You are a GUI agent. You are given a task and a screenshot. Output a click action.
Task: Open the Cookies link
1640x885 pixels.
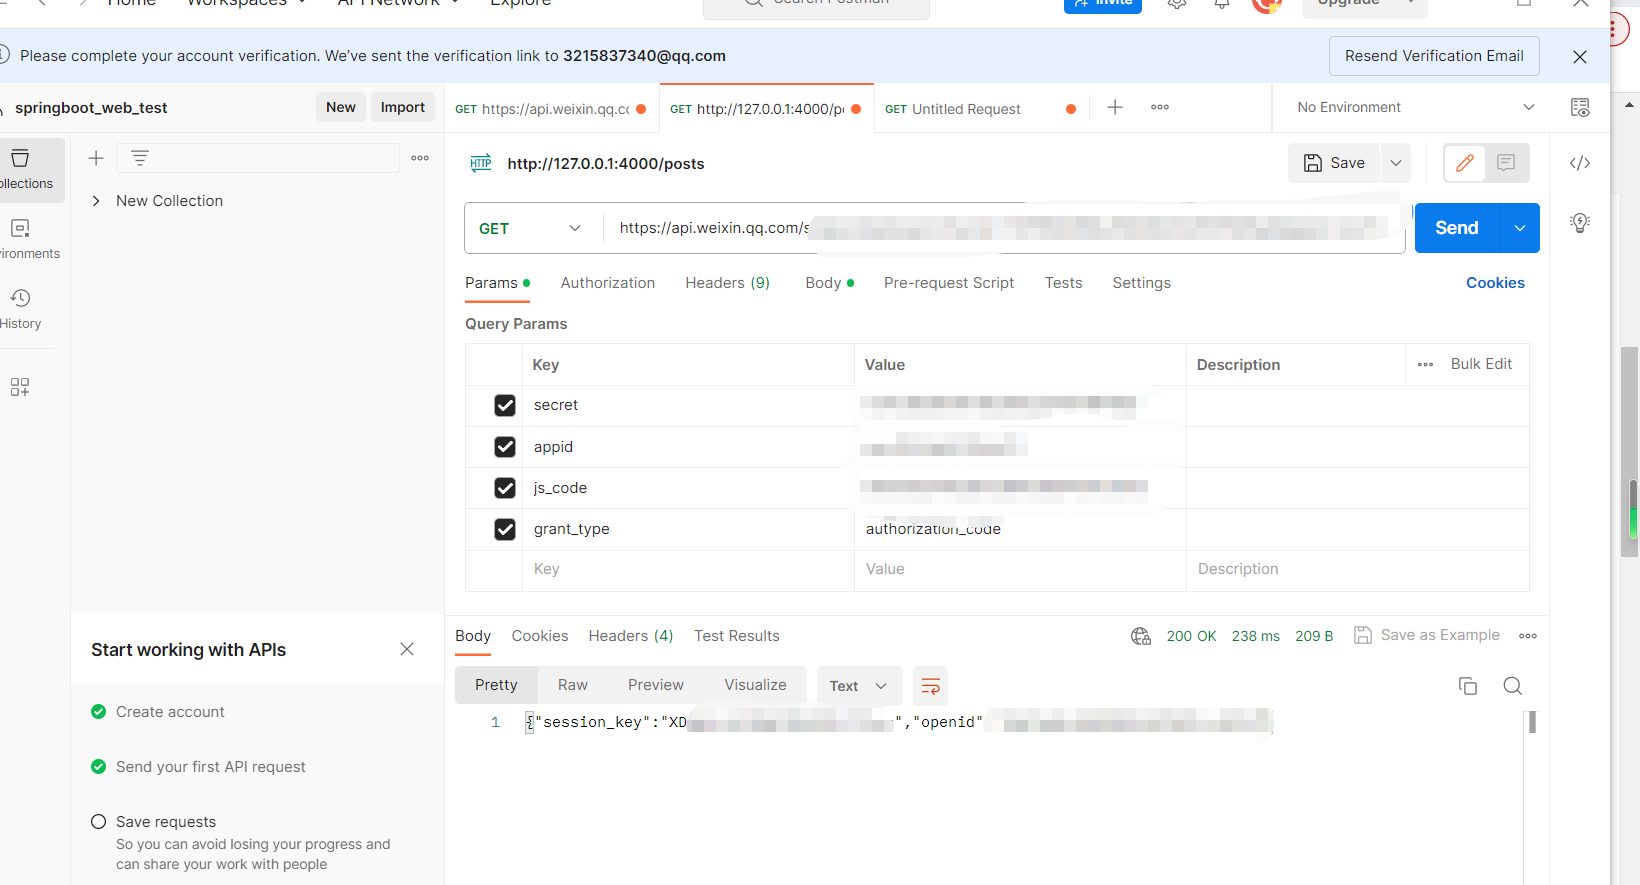1495,283
